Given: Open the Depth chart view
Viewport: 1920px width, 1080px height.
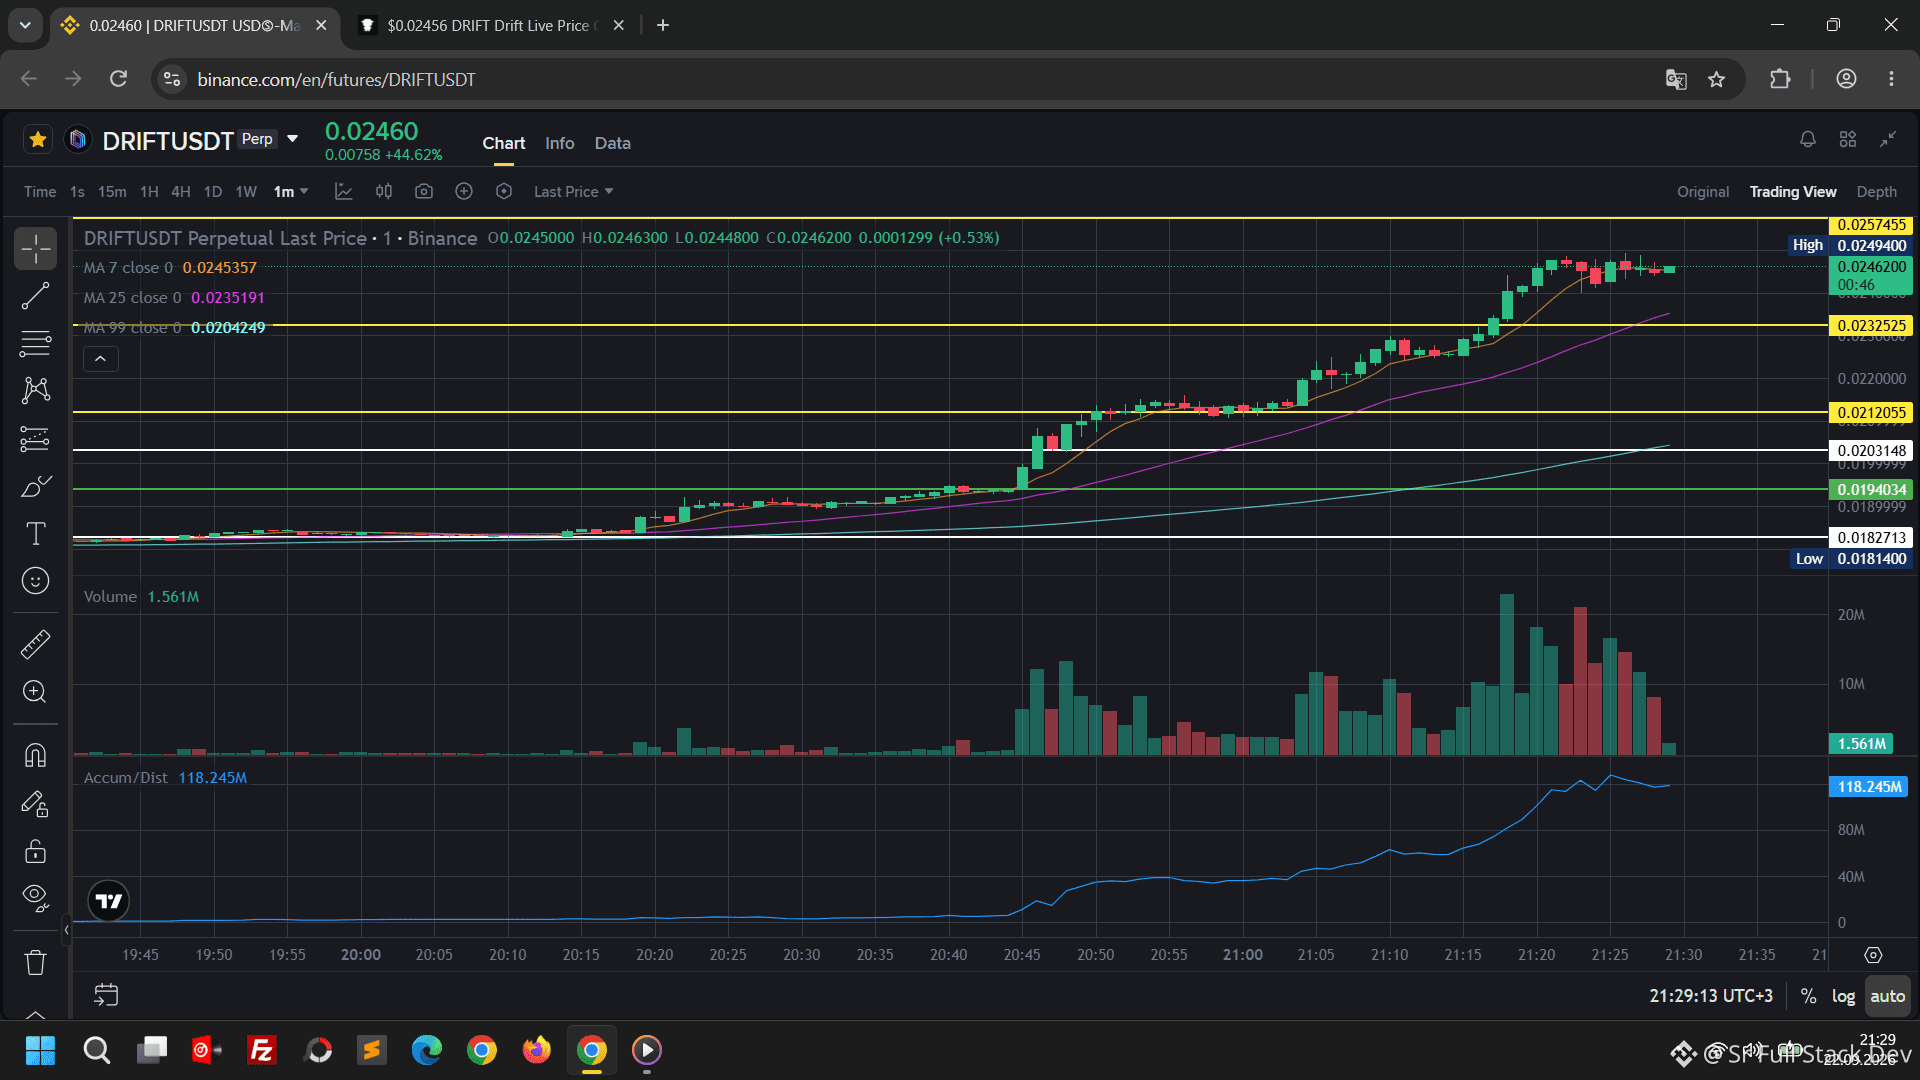Looking at the screenshot, I should click(x=1876, y=192).
